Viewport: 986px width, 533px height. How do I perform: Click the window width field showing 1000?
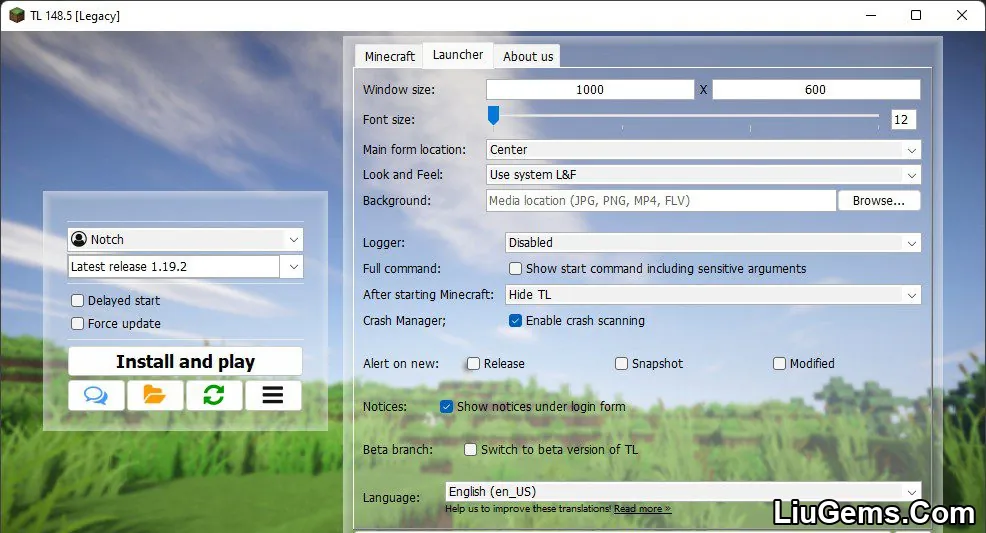click(x=590, y=89)
